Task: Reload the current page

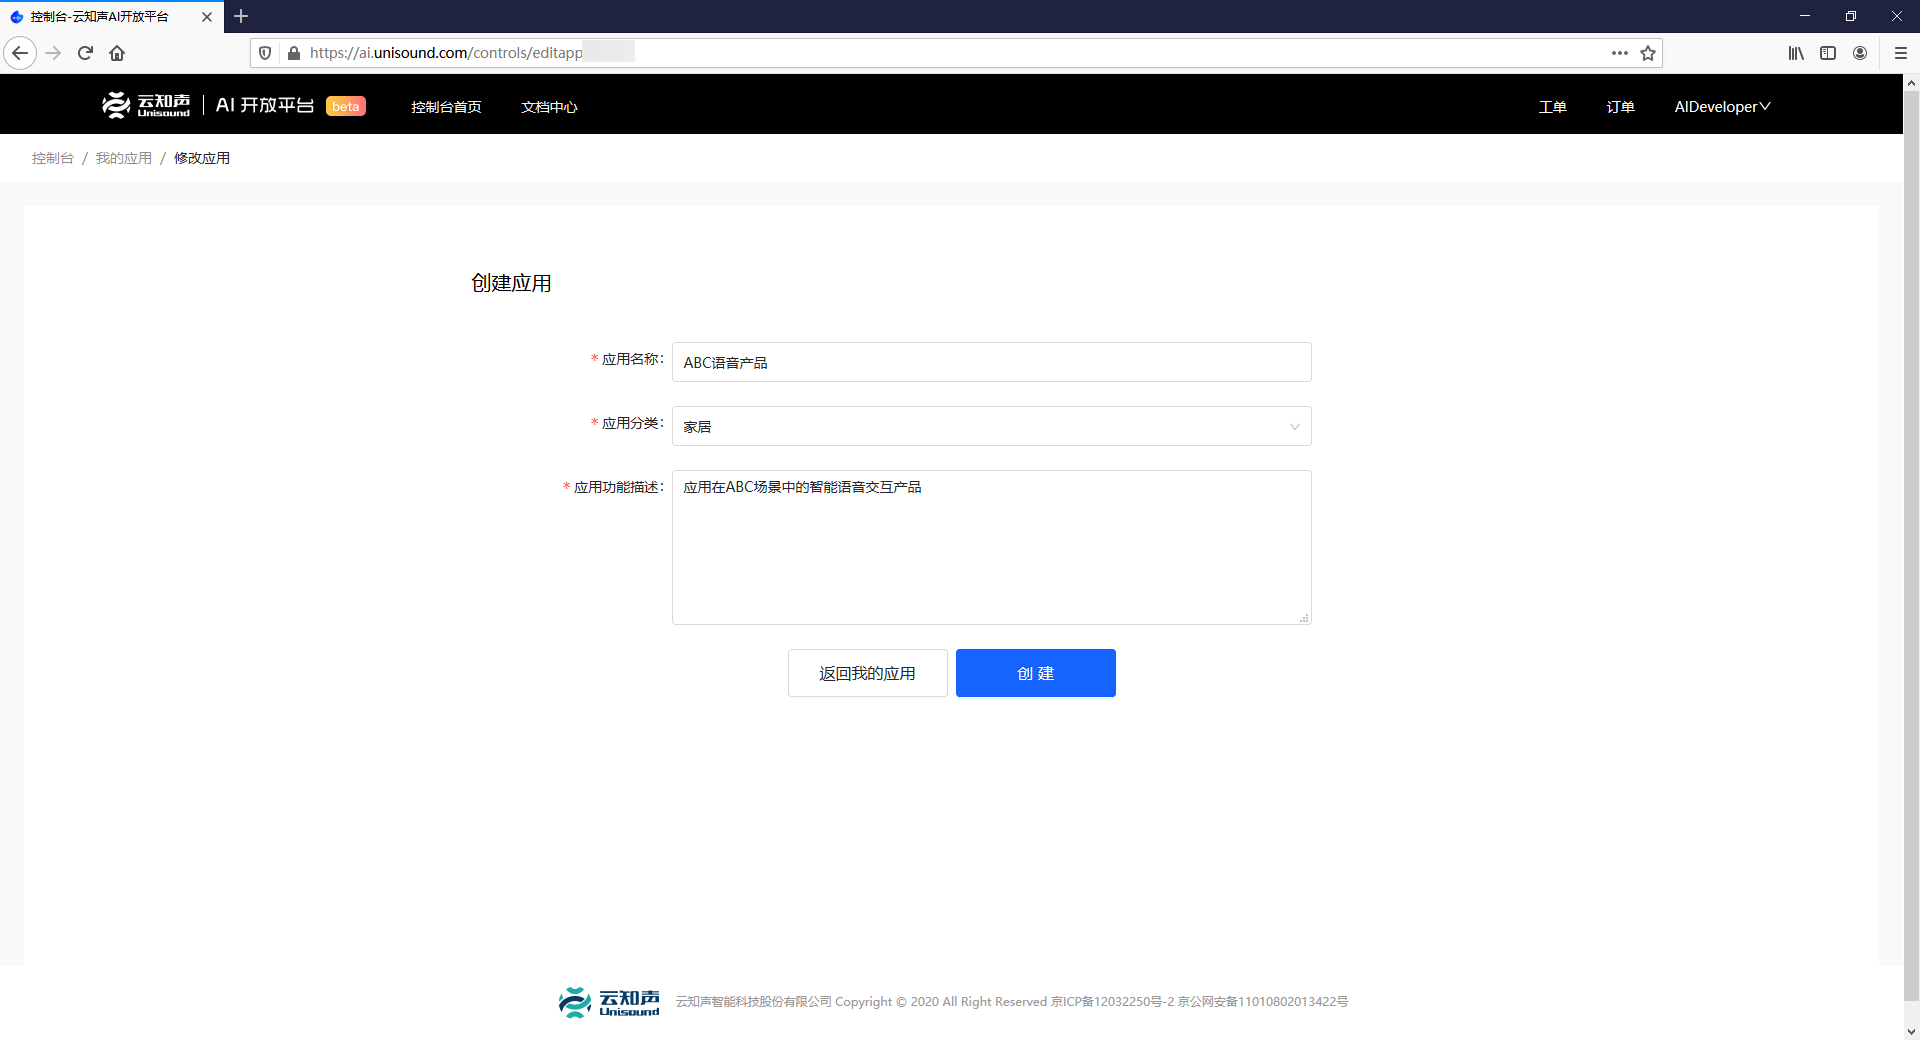Action: (85, 53)
